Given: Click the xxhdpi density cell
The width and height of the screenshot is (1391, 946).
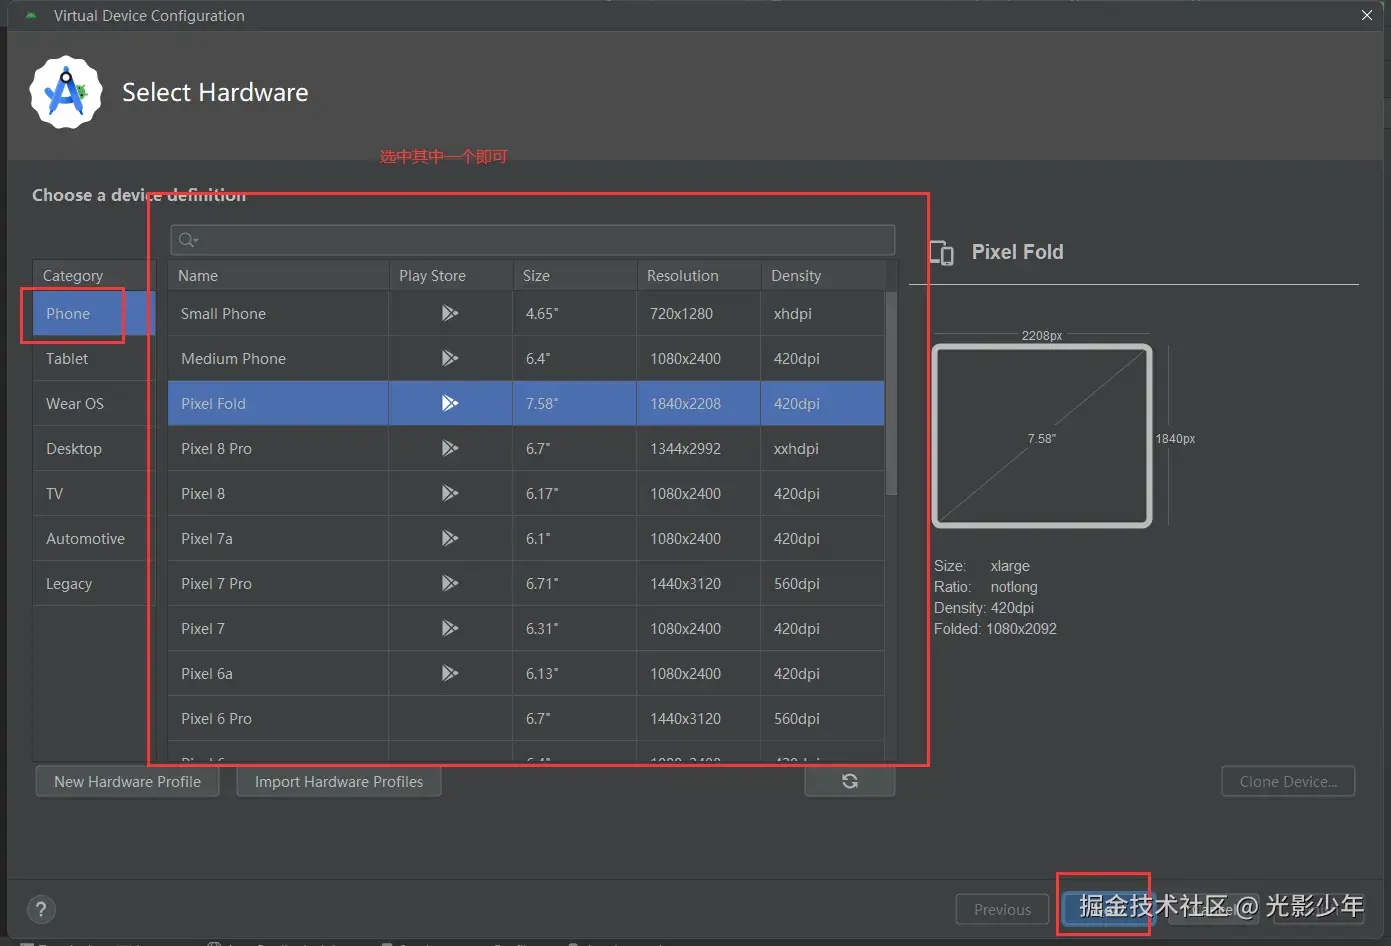Looking at the screenshot, I should coord(823,448).
